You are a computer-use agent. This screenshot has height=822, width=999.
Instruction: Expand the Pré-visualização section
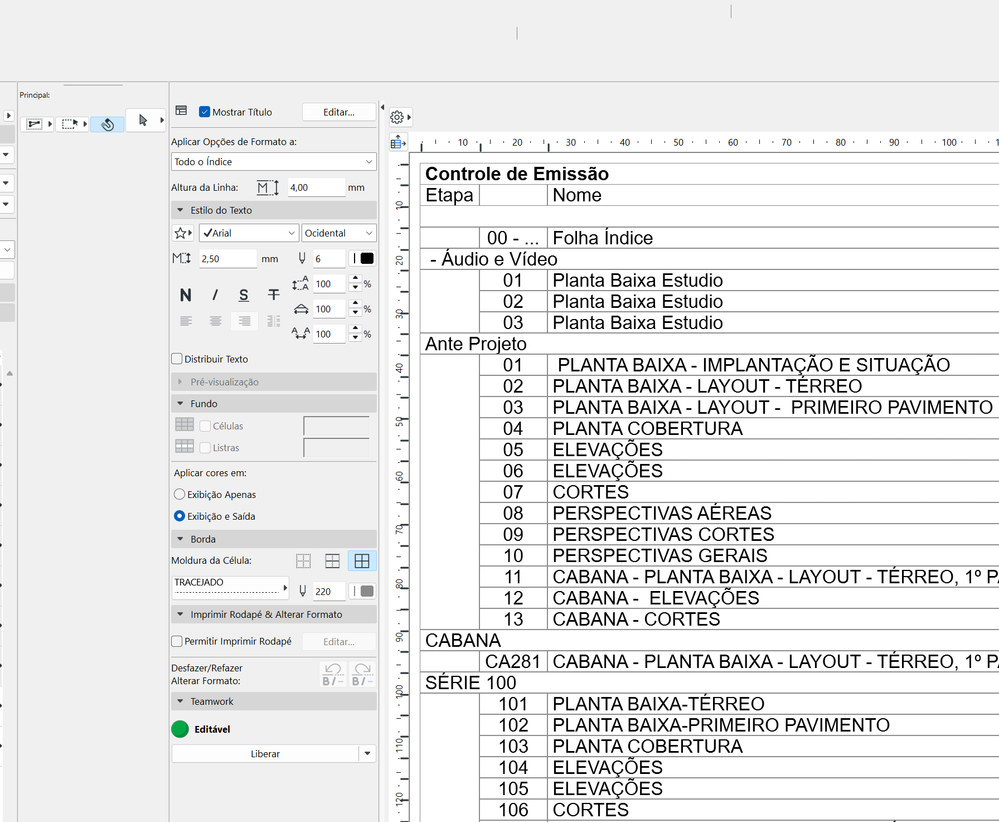tap(180, 382)
